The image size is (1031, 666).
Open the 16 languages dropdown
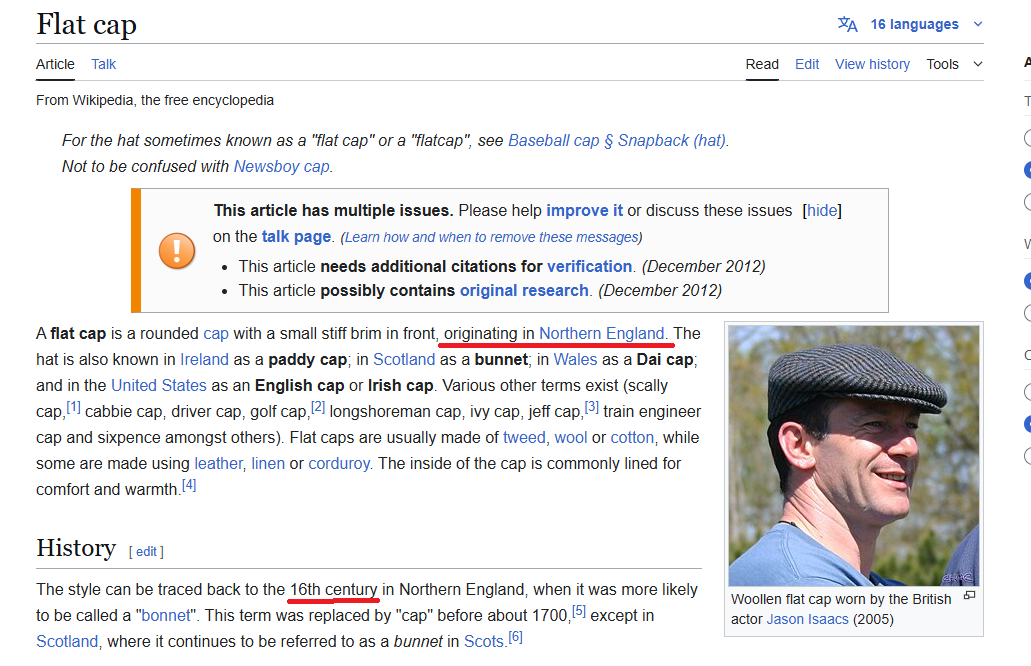(x=926, y=24)
